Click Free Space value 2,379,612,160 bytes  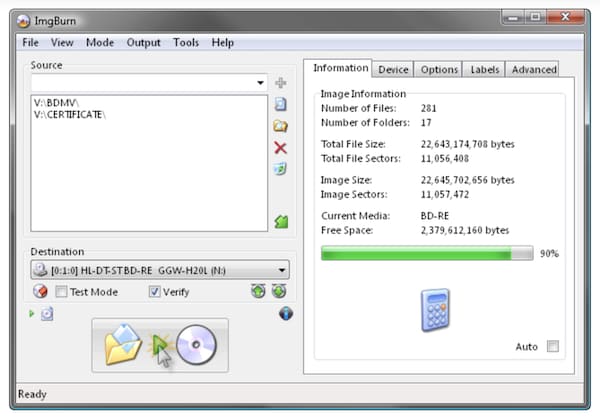click(465, 230)
